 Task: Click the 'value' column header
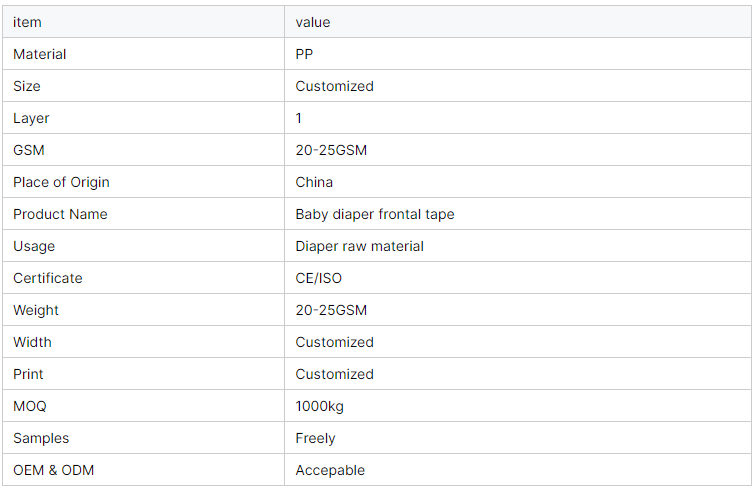coord(312,22)
